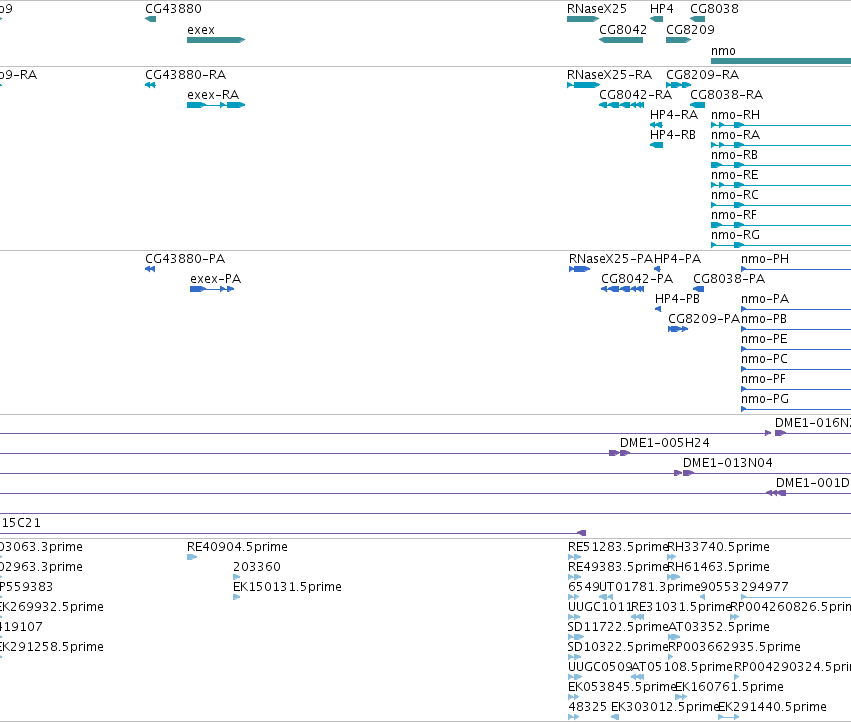This screenshot has height=722, width=851.
Task: Click the EK053845.5prime EST label
Action: (x=621, y=688)
